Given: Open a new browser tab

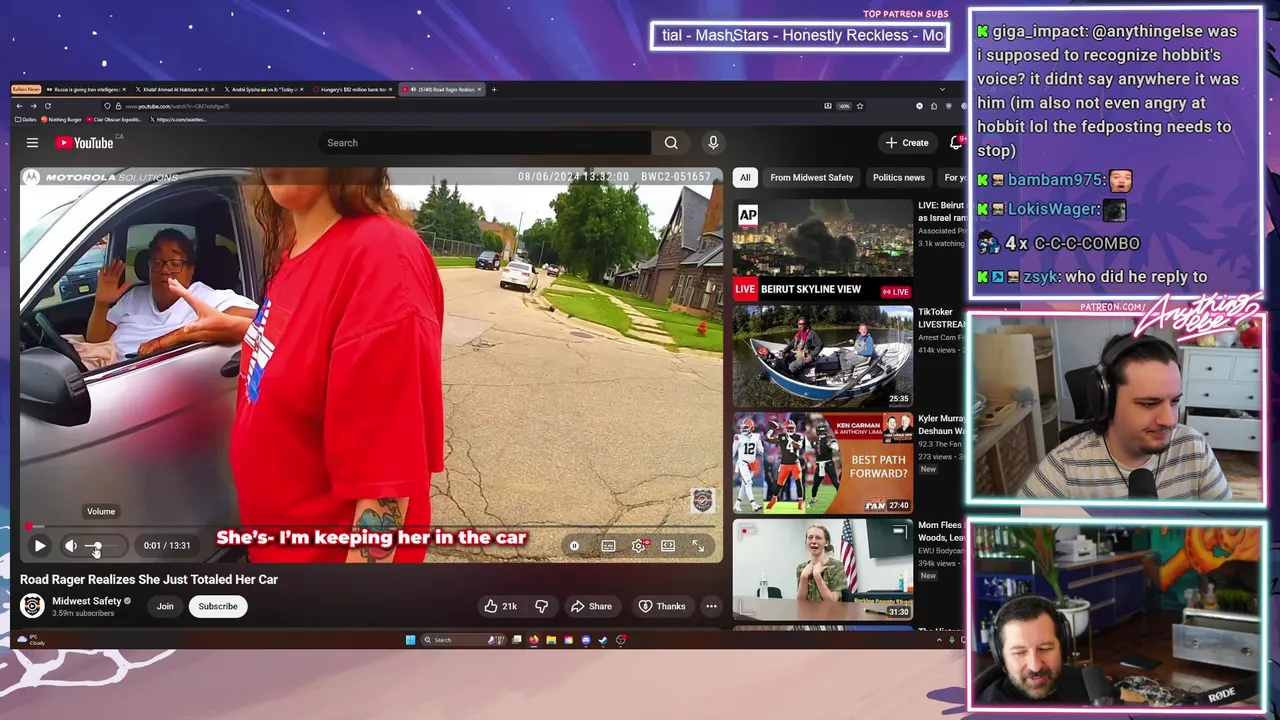Looking at the screenshot, I should pyautogui.click(x=494, y=89).
